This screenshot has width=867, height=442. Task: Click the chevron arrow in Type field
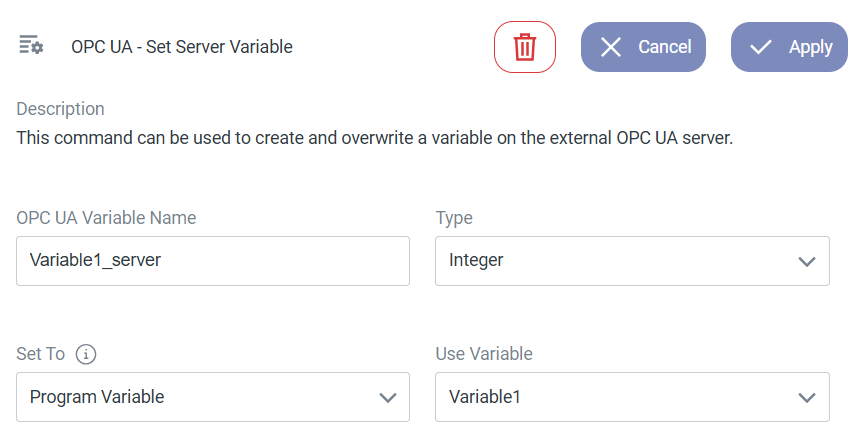pos(807,261)
